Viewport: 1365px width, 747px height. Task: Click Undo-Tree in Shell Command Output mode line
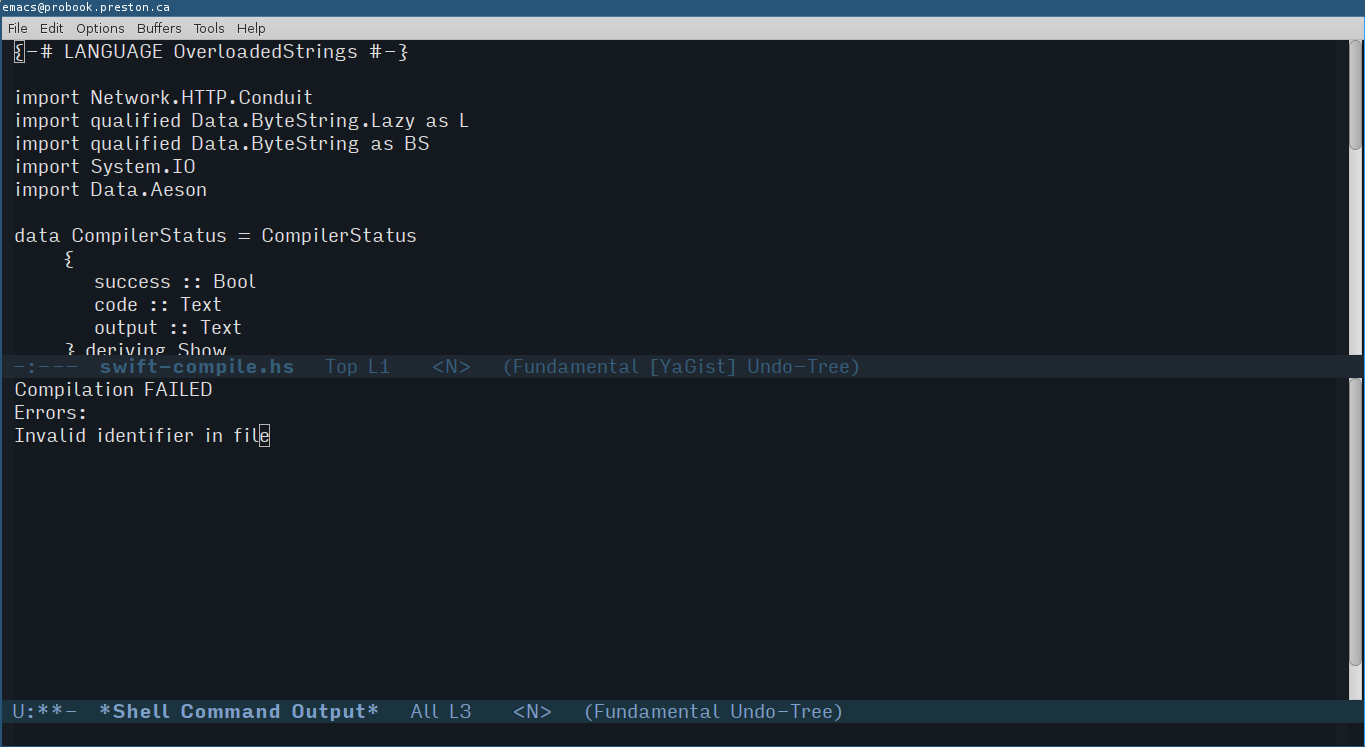[x=781, y=712]
